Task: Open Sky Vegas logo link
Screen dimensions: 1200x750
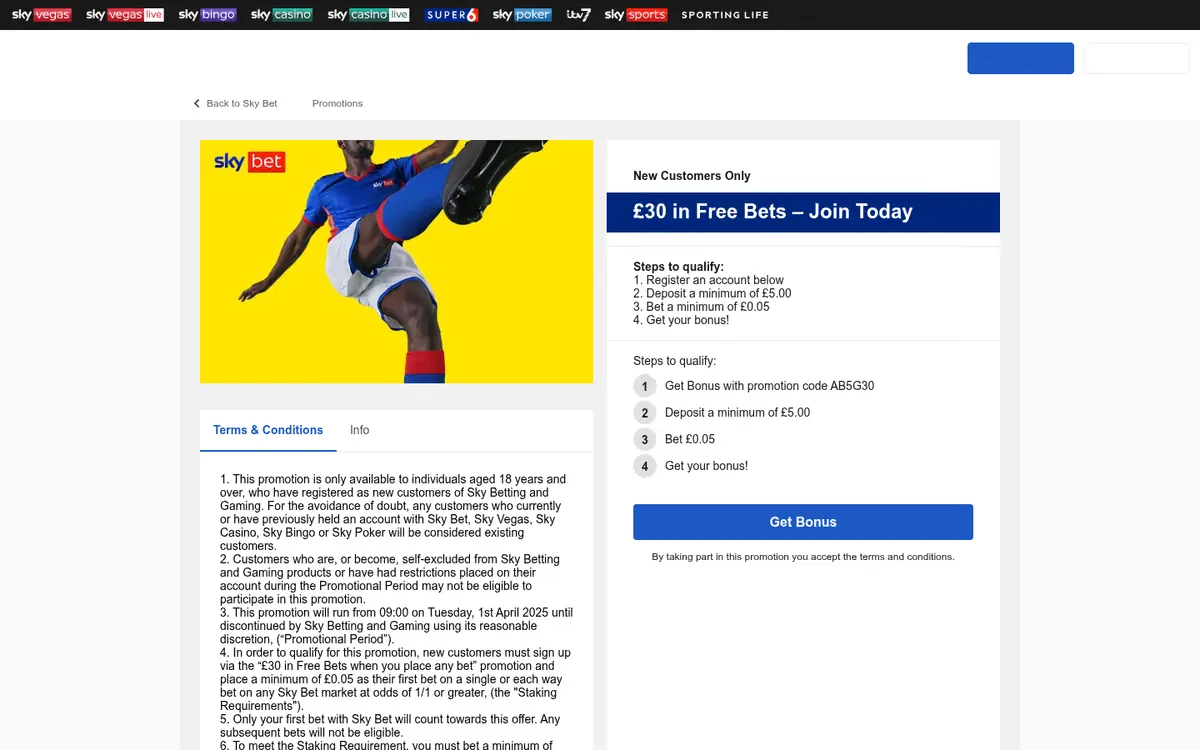Action: click(41, 15)
